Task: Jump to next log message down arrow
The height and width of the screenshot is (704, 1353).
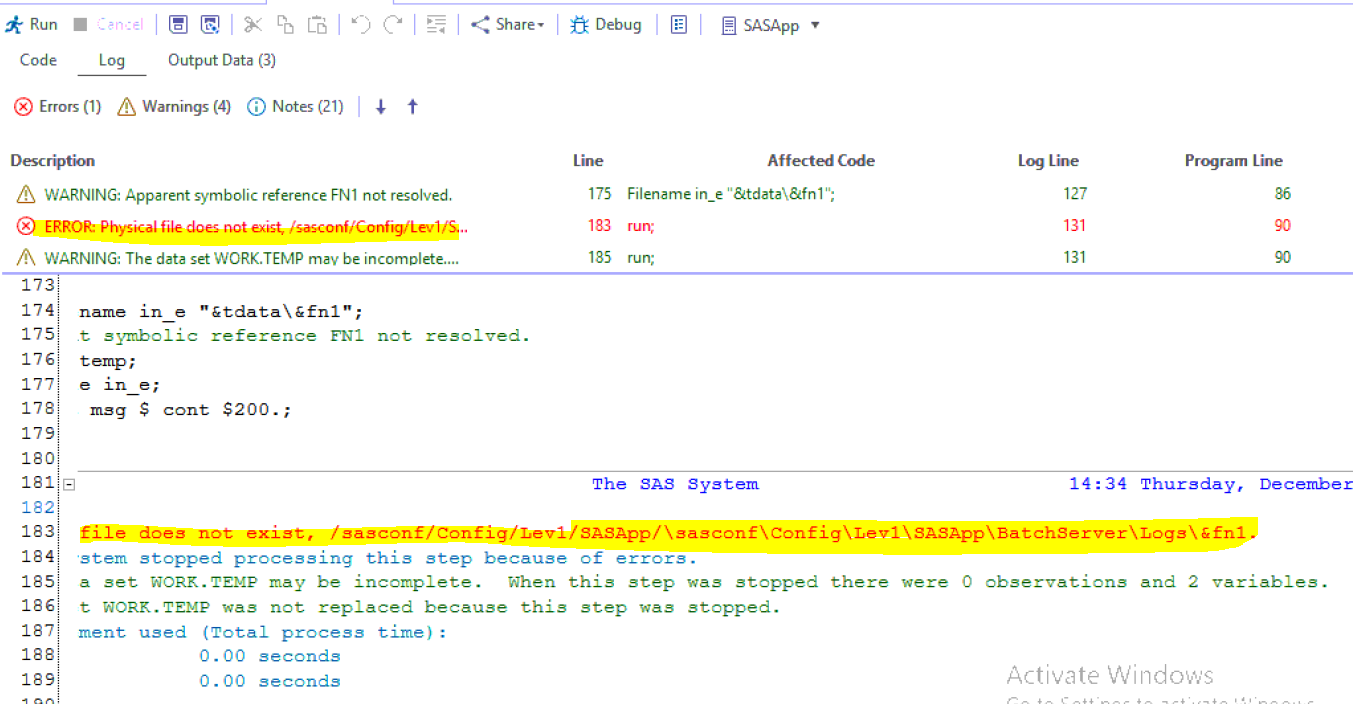Action: [x=381, y=107]
